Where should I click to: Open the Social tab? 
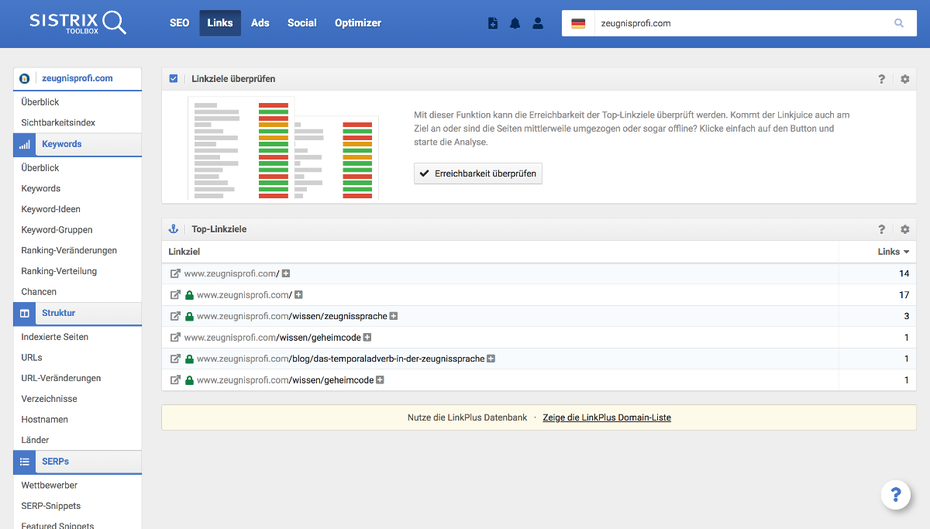[x=302, y=23]
